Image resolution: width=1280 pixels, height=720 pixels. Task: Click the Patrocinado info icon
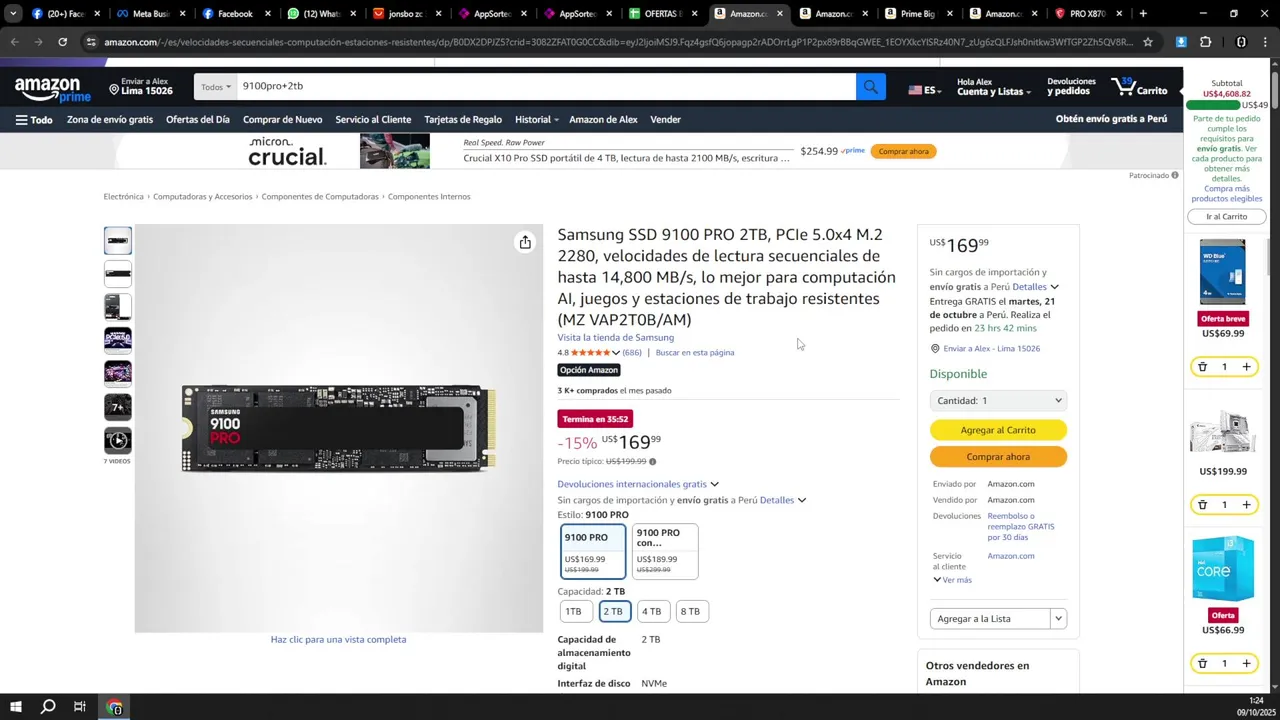[x=1175, y=175]
